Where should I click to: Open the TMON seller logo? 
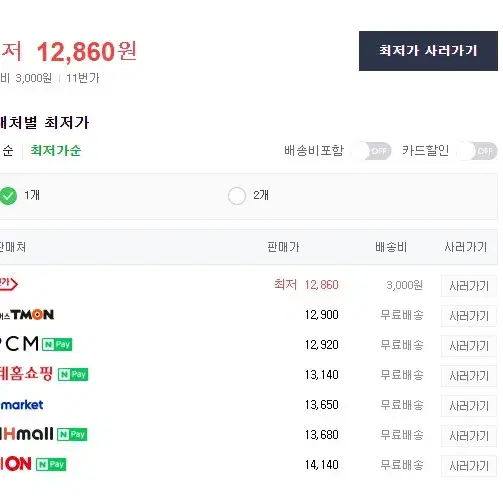point(27,315)
